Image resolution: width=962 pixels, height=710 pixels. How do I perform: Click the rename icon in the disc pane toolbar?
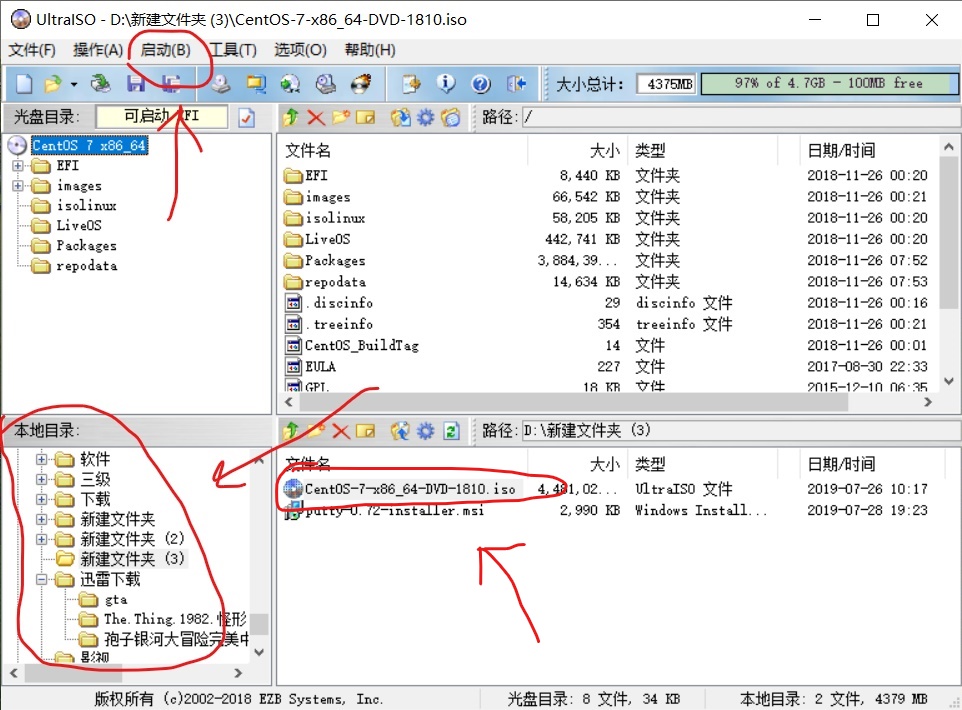point(365,117)
